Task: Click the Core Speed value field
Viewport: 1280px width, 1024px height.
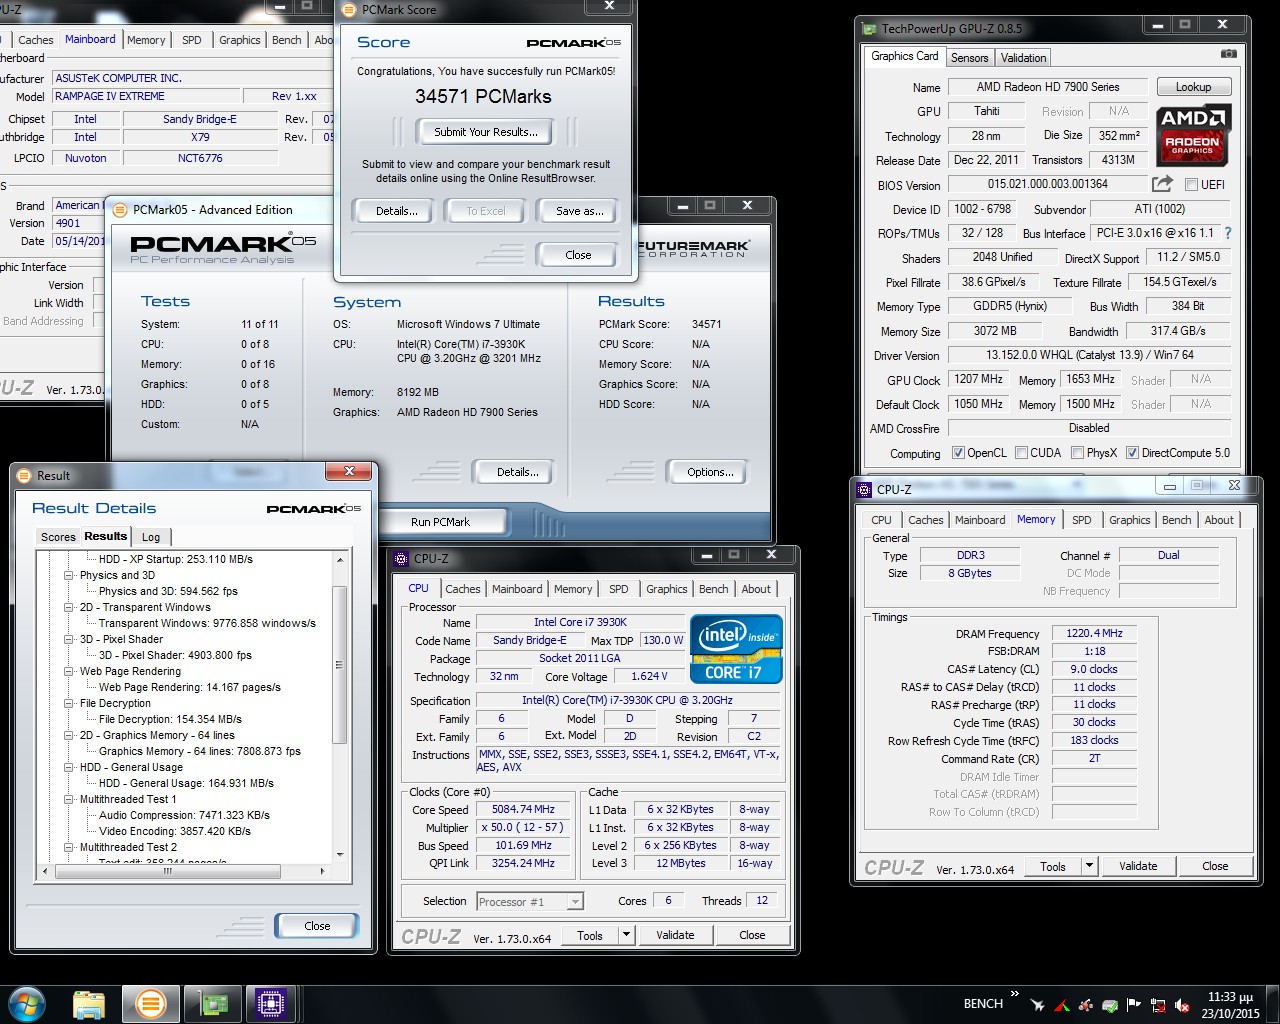Action: coord(524,810)
